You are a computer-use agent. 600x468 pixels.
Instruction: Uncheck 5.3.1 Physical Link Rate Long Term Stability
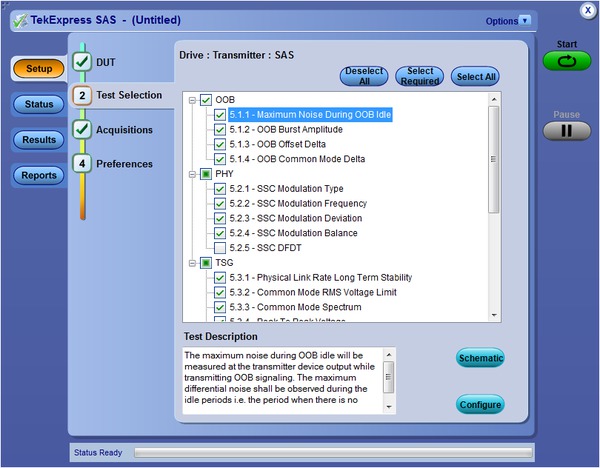[x=220, y=278]
